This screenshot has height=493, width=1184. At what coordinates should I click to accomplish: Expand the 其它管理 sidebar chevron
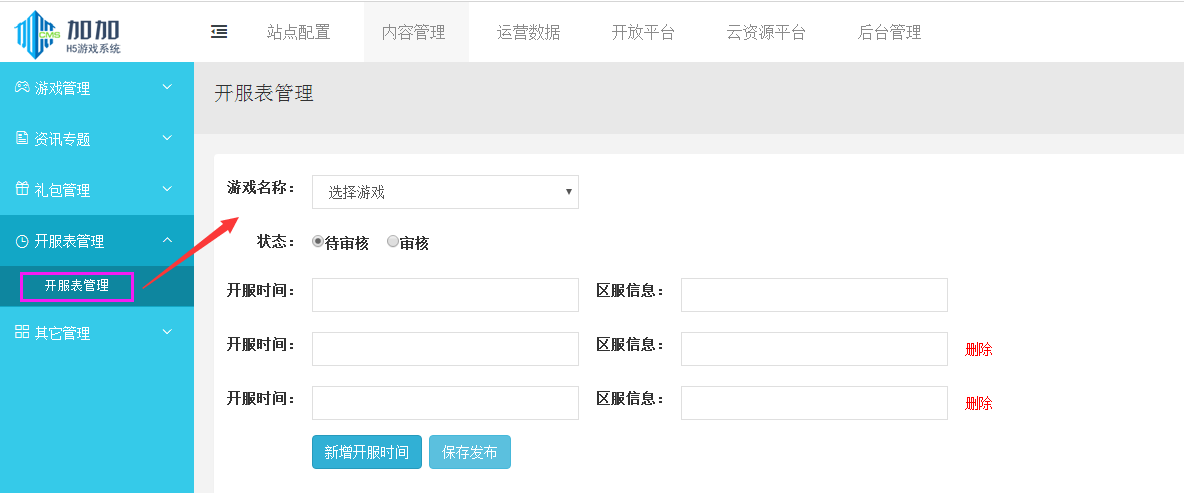167,332
